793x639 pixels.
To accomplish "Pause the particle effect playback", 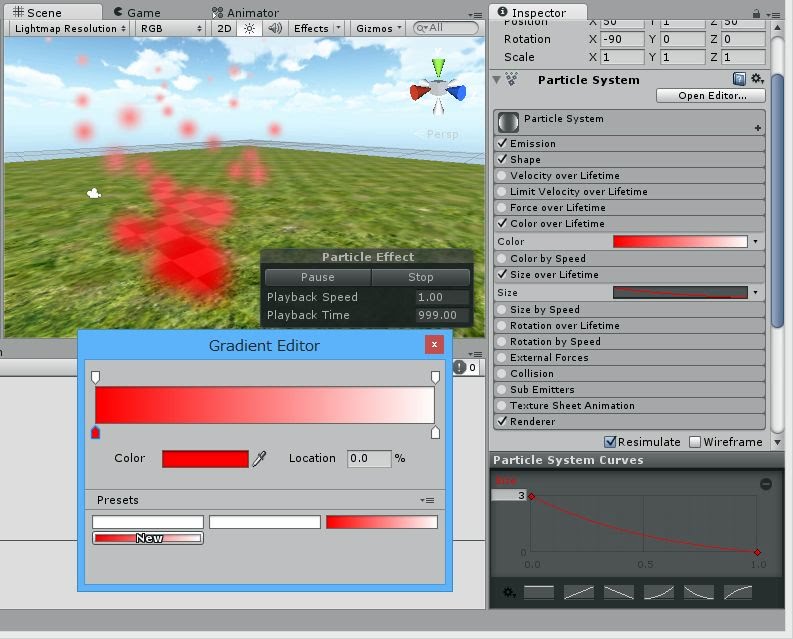I will click(317, 277).
